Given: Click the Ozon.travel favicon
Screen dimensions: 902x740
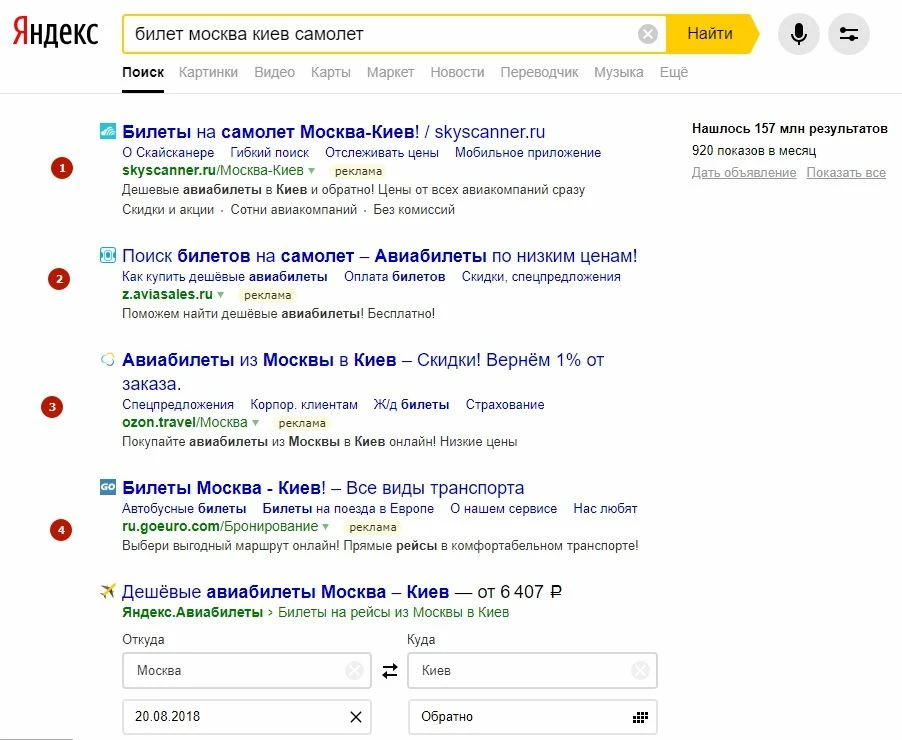Looking at the screenshot, I should pyautogui.click(x=108, y=360).
